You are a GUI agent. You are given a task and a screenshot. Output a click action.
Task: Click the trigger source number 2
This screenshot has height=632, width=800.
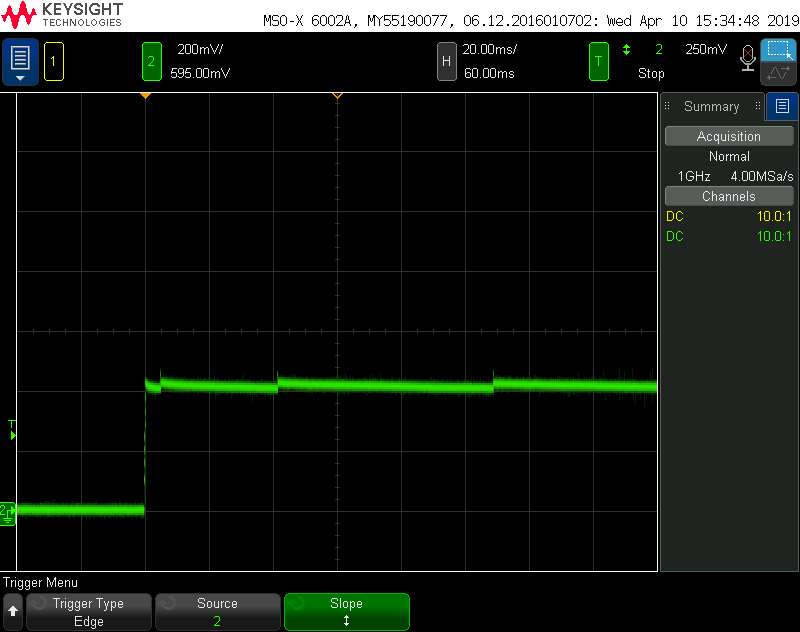coord(659,49)
